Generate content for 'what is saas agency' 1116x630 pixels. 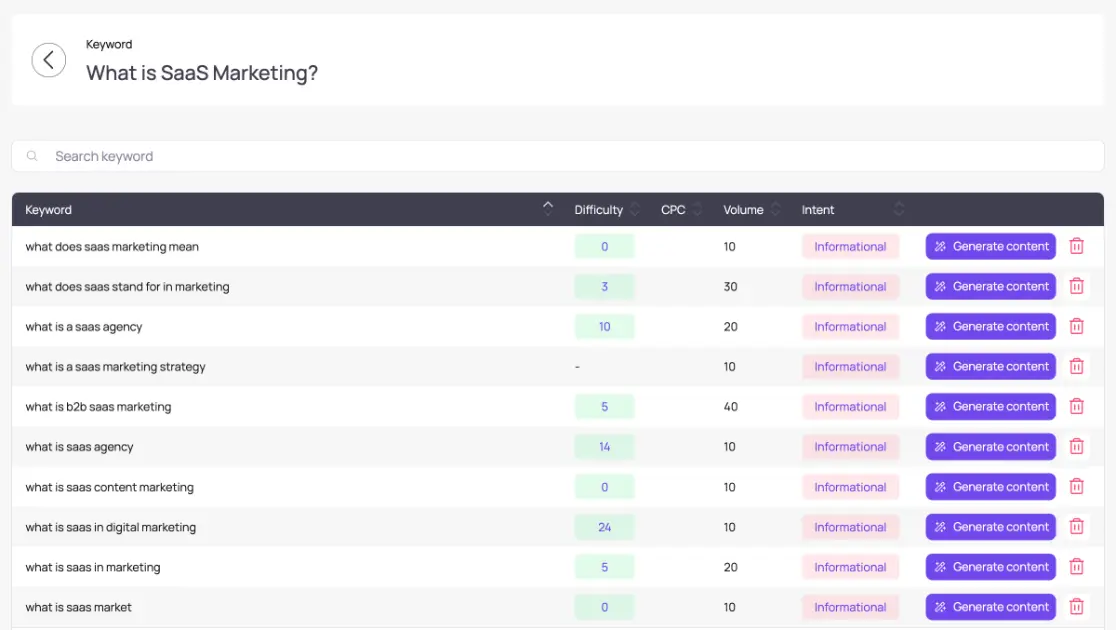pyautogui.click(x=990, y=447)
